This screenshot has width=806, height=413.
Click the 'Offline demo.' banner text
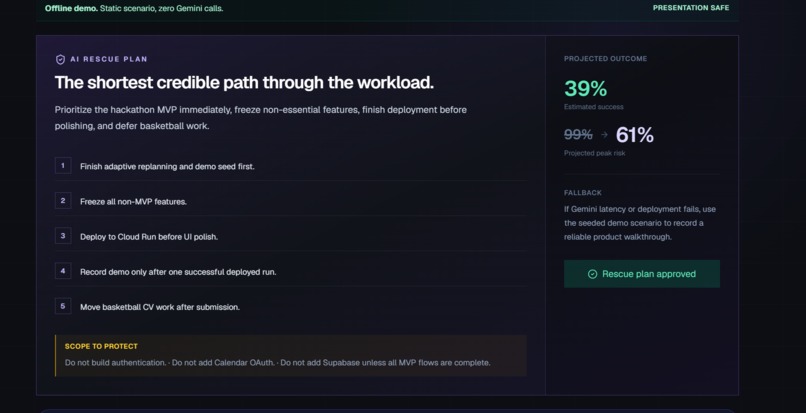click(71, 8)
